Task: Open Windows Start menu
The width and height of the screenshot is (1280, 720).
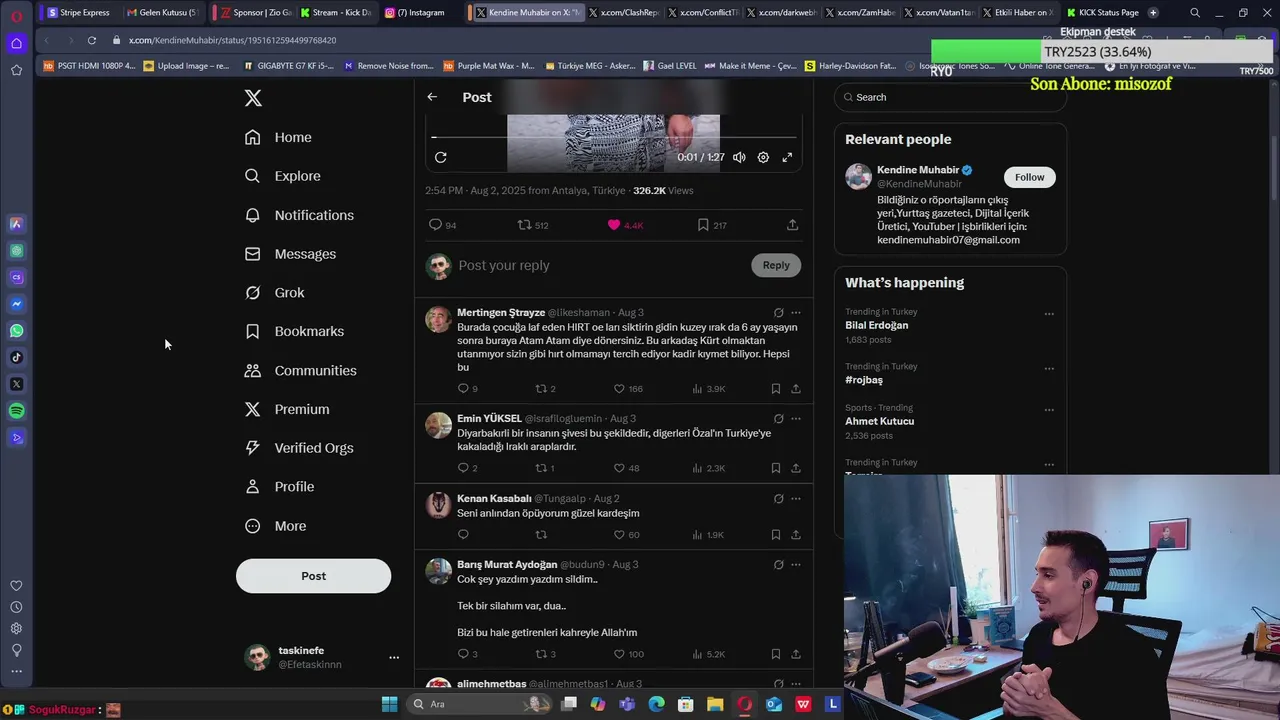Action: (390, 704)
